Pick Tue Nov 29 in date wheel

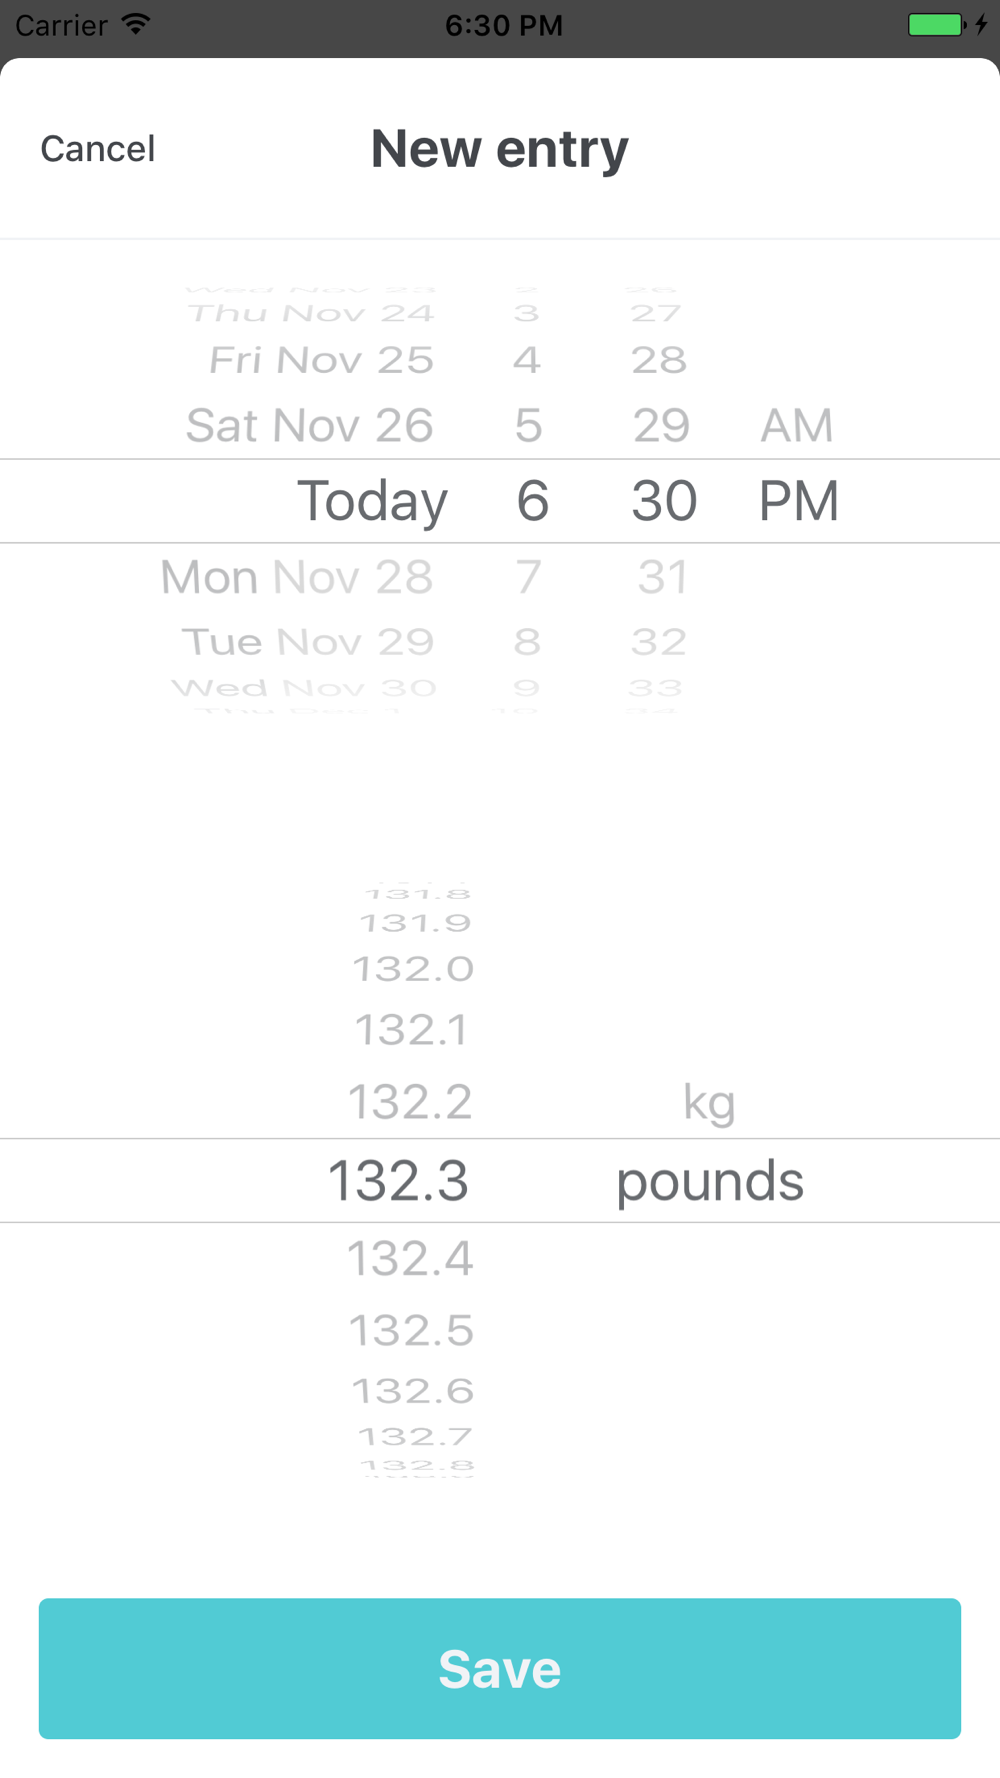click(308, 642)
